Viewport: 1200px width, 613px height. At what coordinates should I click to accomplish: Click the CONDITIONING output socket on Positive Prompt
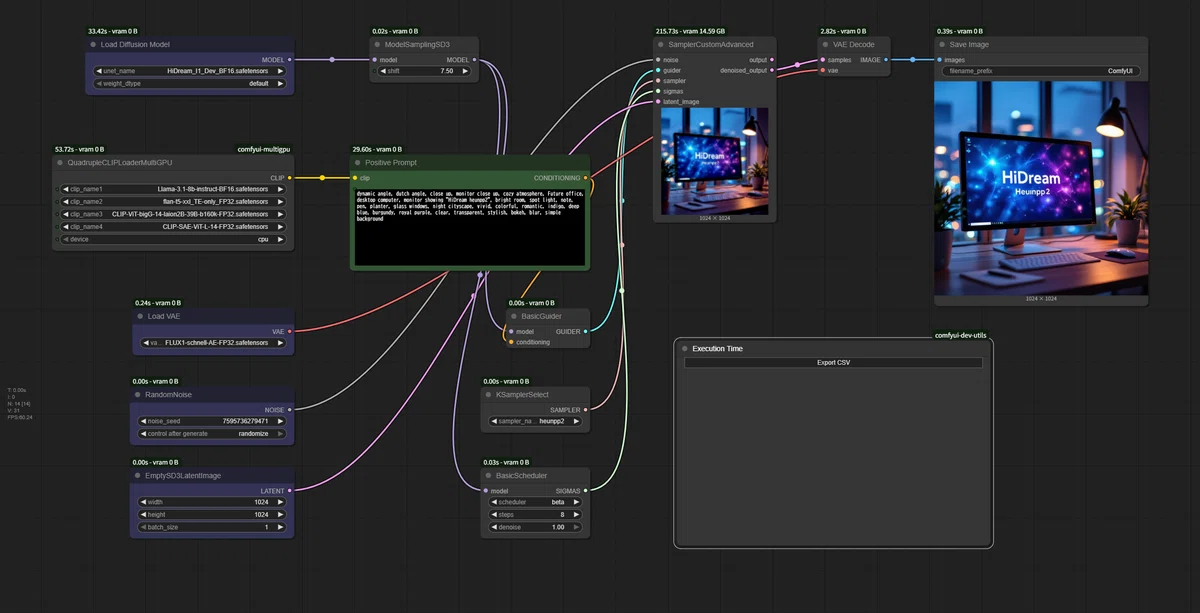pos(585,178)
